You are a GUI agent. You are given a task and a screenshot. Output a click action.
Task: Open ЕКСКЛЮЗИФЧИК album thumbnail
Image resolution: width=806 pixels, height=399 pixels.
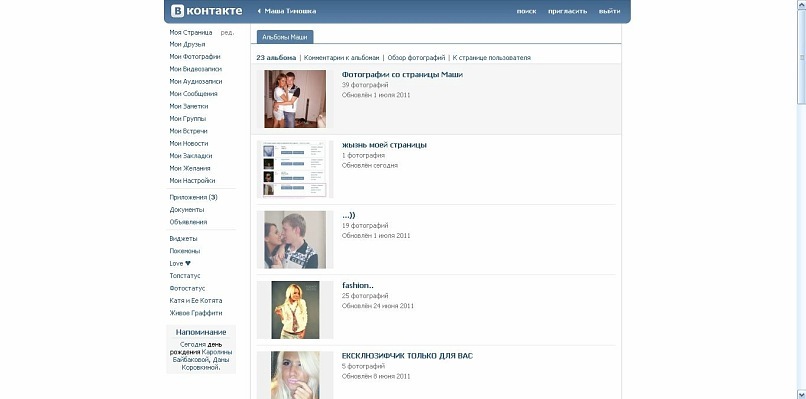click(295, 375)
